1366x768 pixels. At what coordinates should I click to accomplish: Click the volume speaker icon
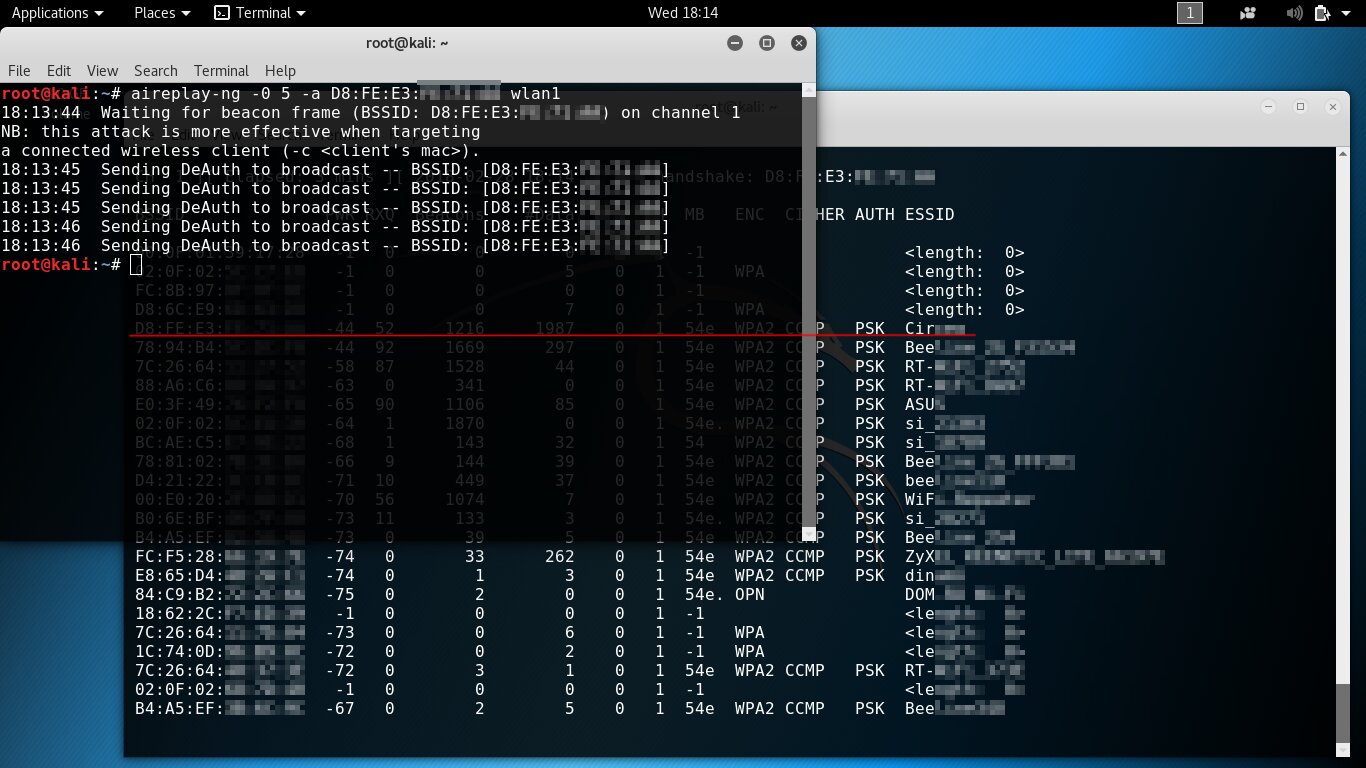[x=1294, y=13]
